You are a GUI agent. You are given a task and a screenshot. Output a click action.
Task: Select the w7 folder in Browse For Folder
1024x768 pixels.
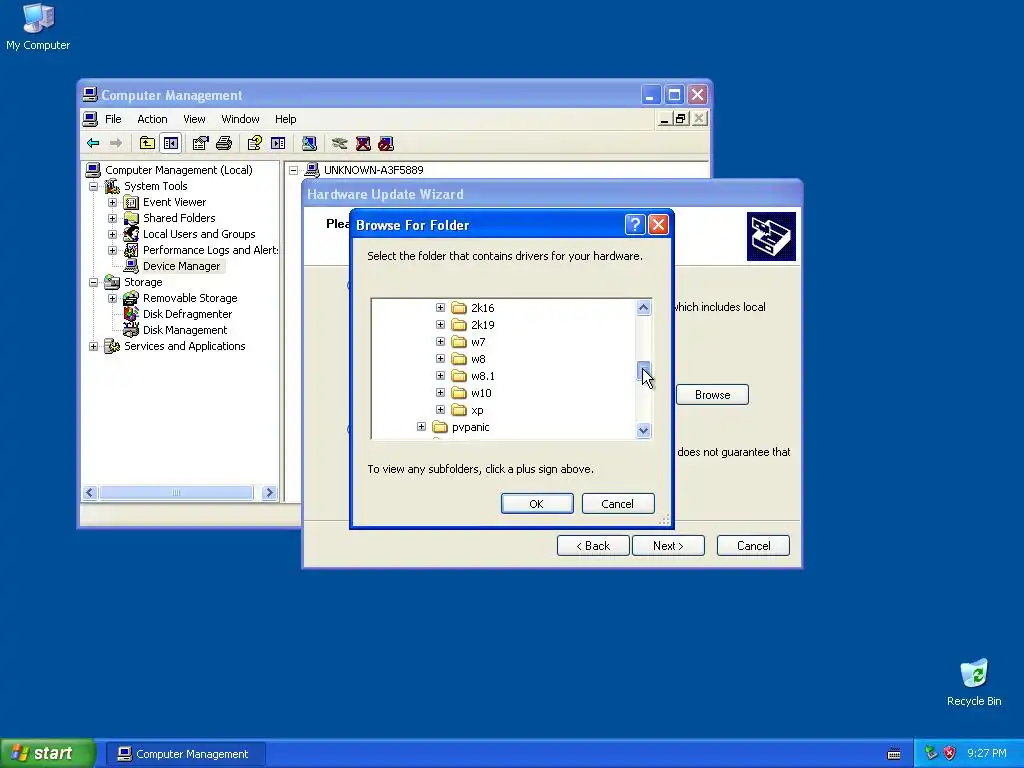tap(478, 342)
